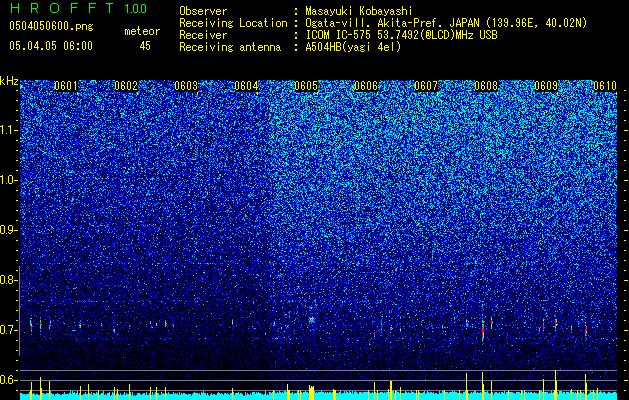The image size is (629, 400).
Task: Click the 0601 time marker
Action: pos(66,86)
